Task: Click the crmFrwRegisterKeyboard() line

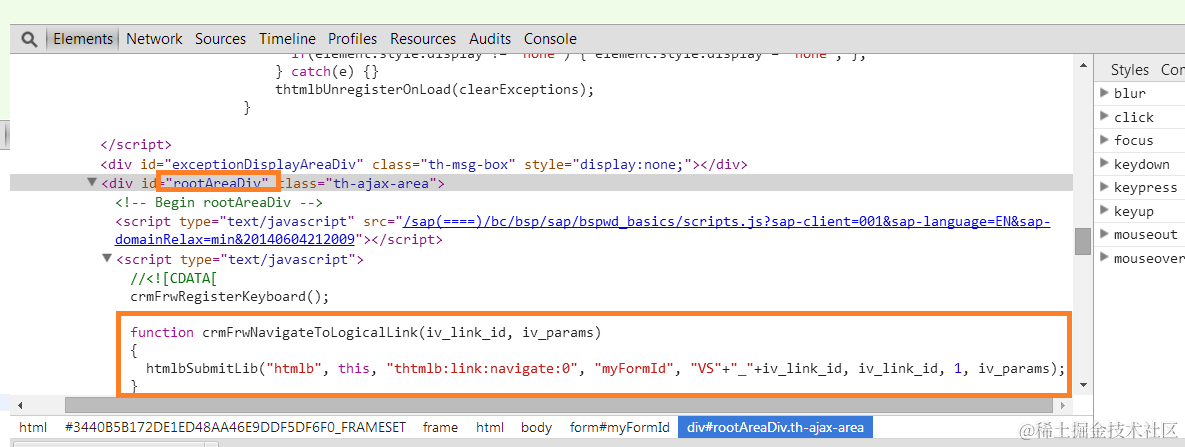Action: (x=230, y=296)
